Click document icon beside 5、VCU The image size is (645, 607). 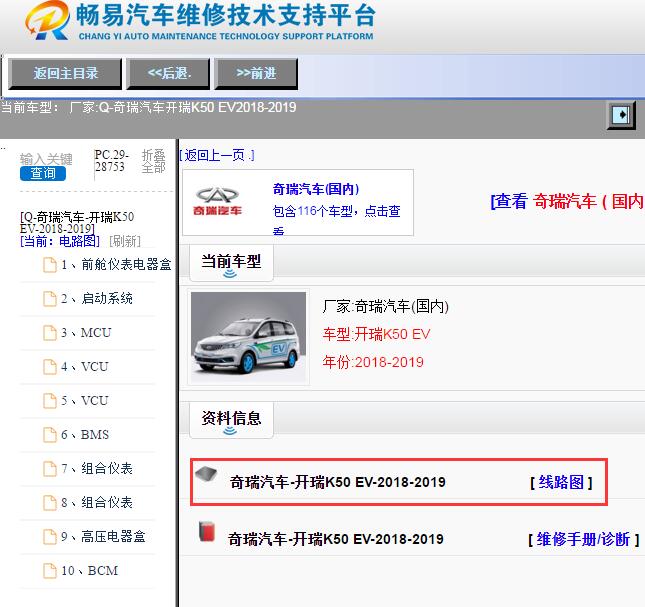click(50, 401)
